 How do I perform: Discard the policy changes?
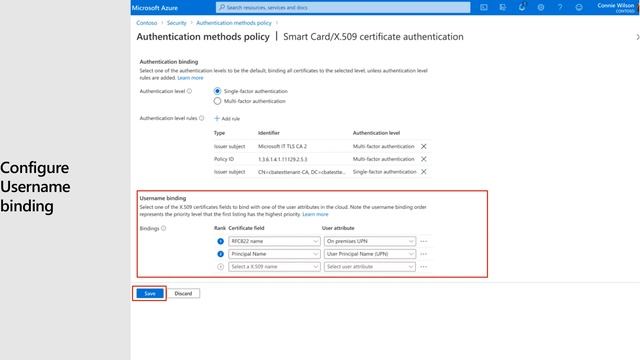coord(183,293)
